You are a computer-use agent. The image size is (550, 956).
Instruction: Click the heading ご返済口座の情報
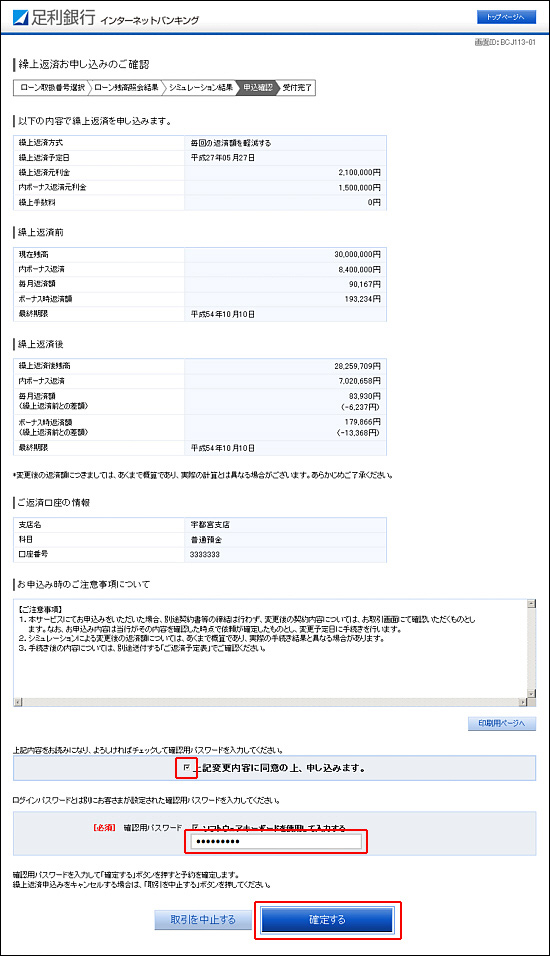(x=54, y=502)
